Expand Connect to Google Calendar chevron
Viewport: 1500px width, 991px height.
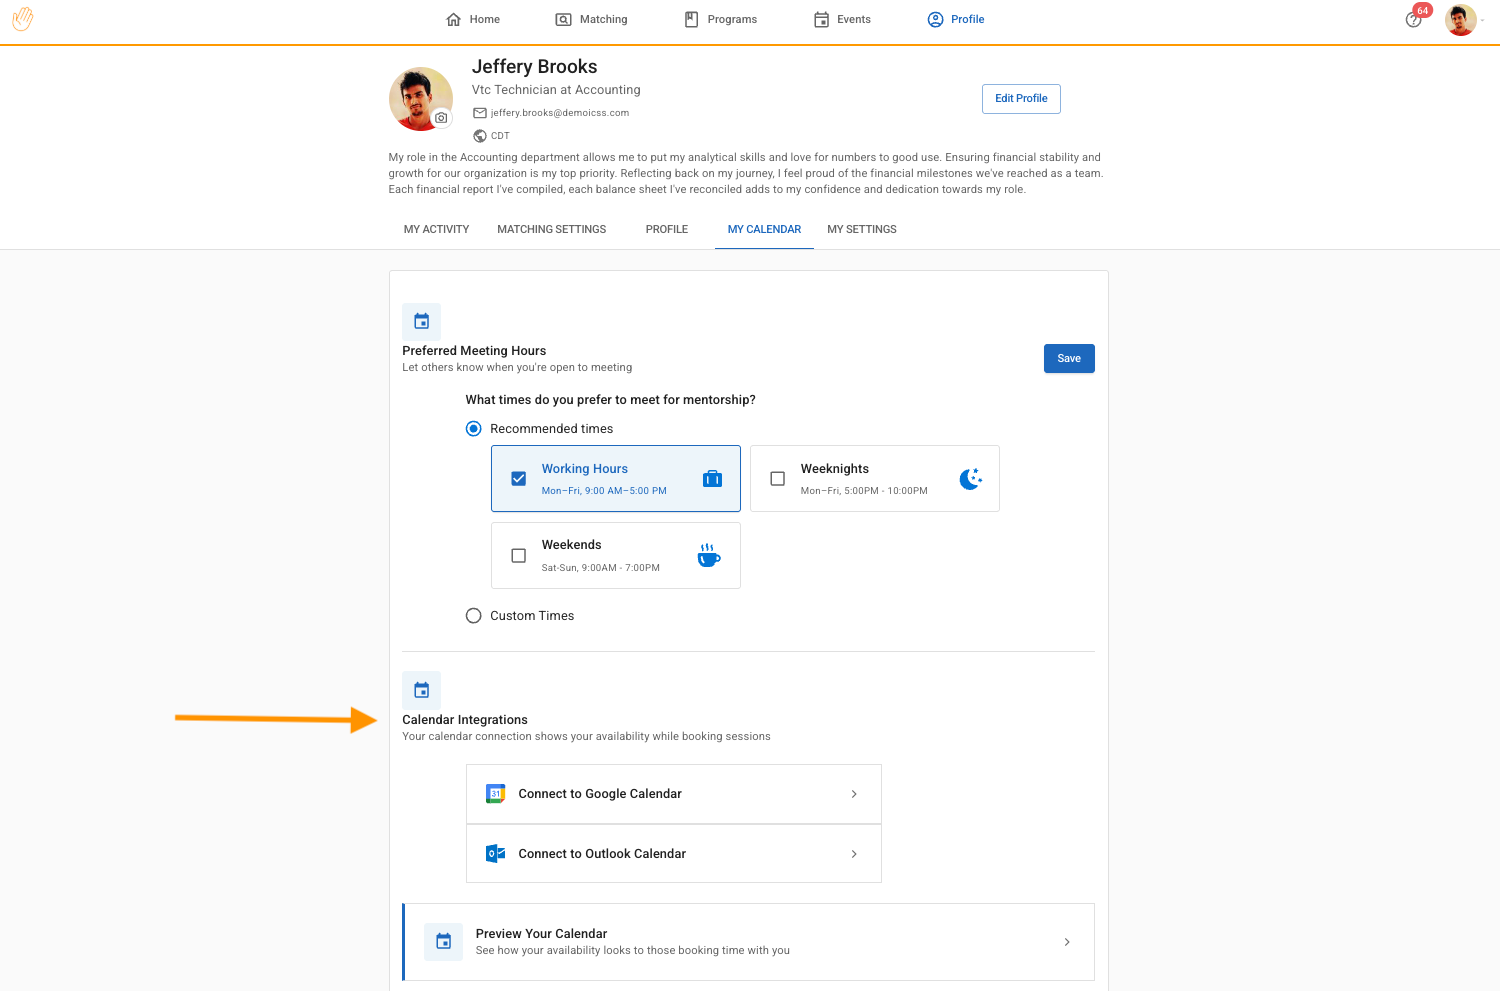[854, 794]
